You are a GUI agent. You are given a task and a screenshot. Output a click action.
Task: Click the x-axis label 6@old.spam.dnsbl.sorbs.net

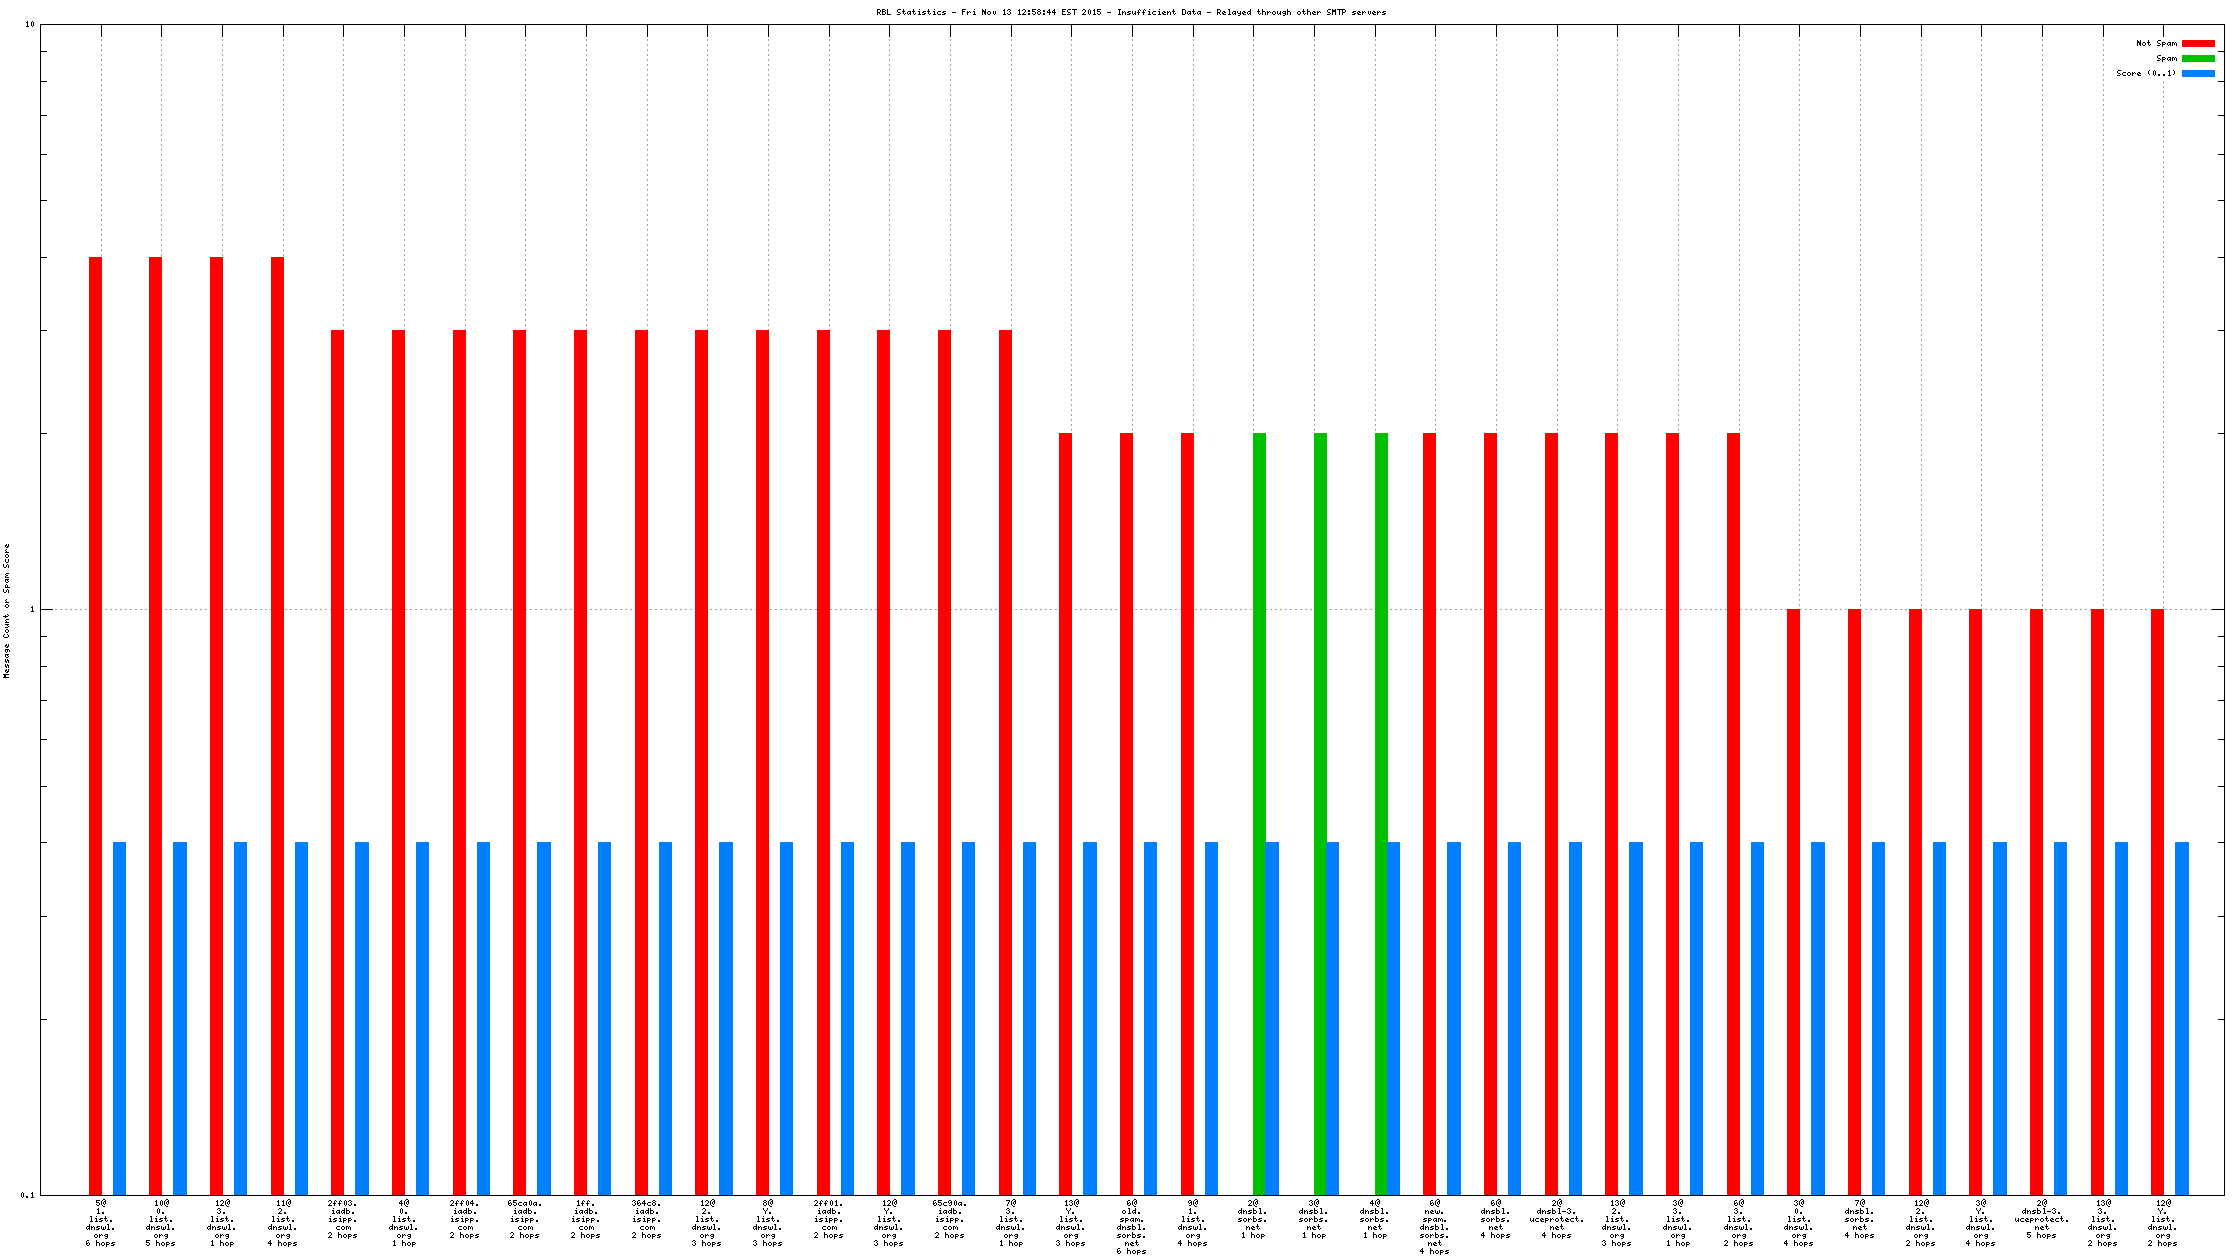point(1131,1226)
